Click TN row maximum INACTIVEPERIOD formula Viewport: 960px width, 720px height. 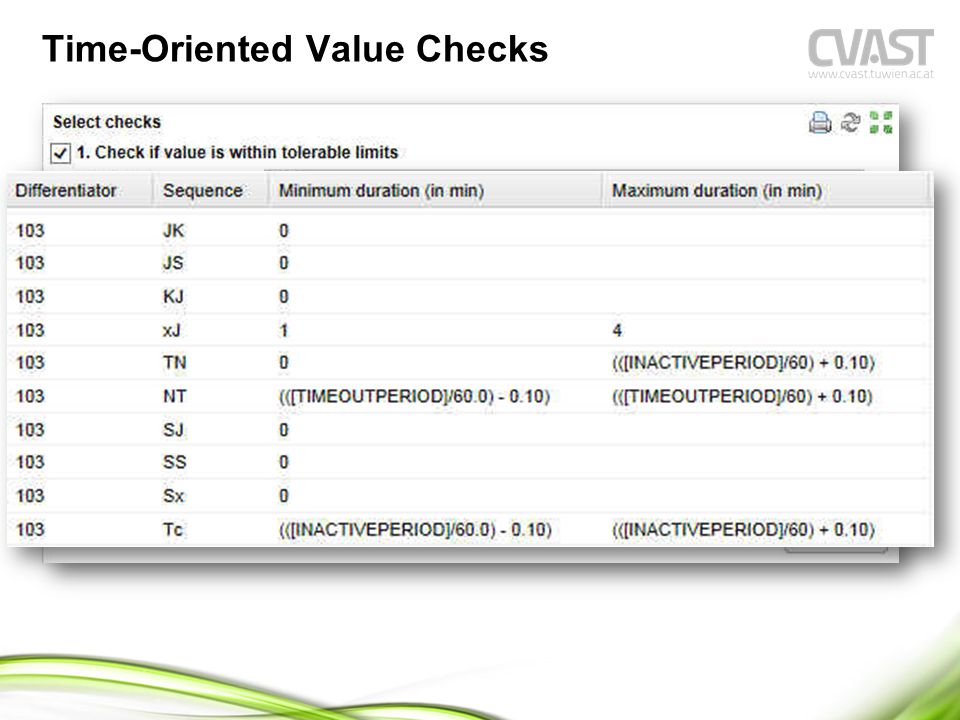(x=743, y=362)
